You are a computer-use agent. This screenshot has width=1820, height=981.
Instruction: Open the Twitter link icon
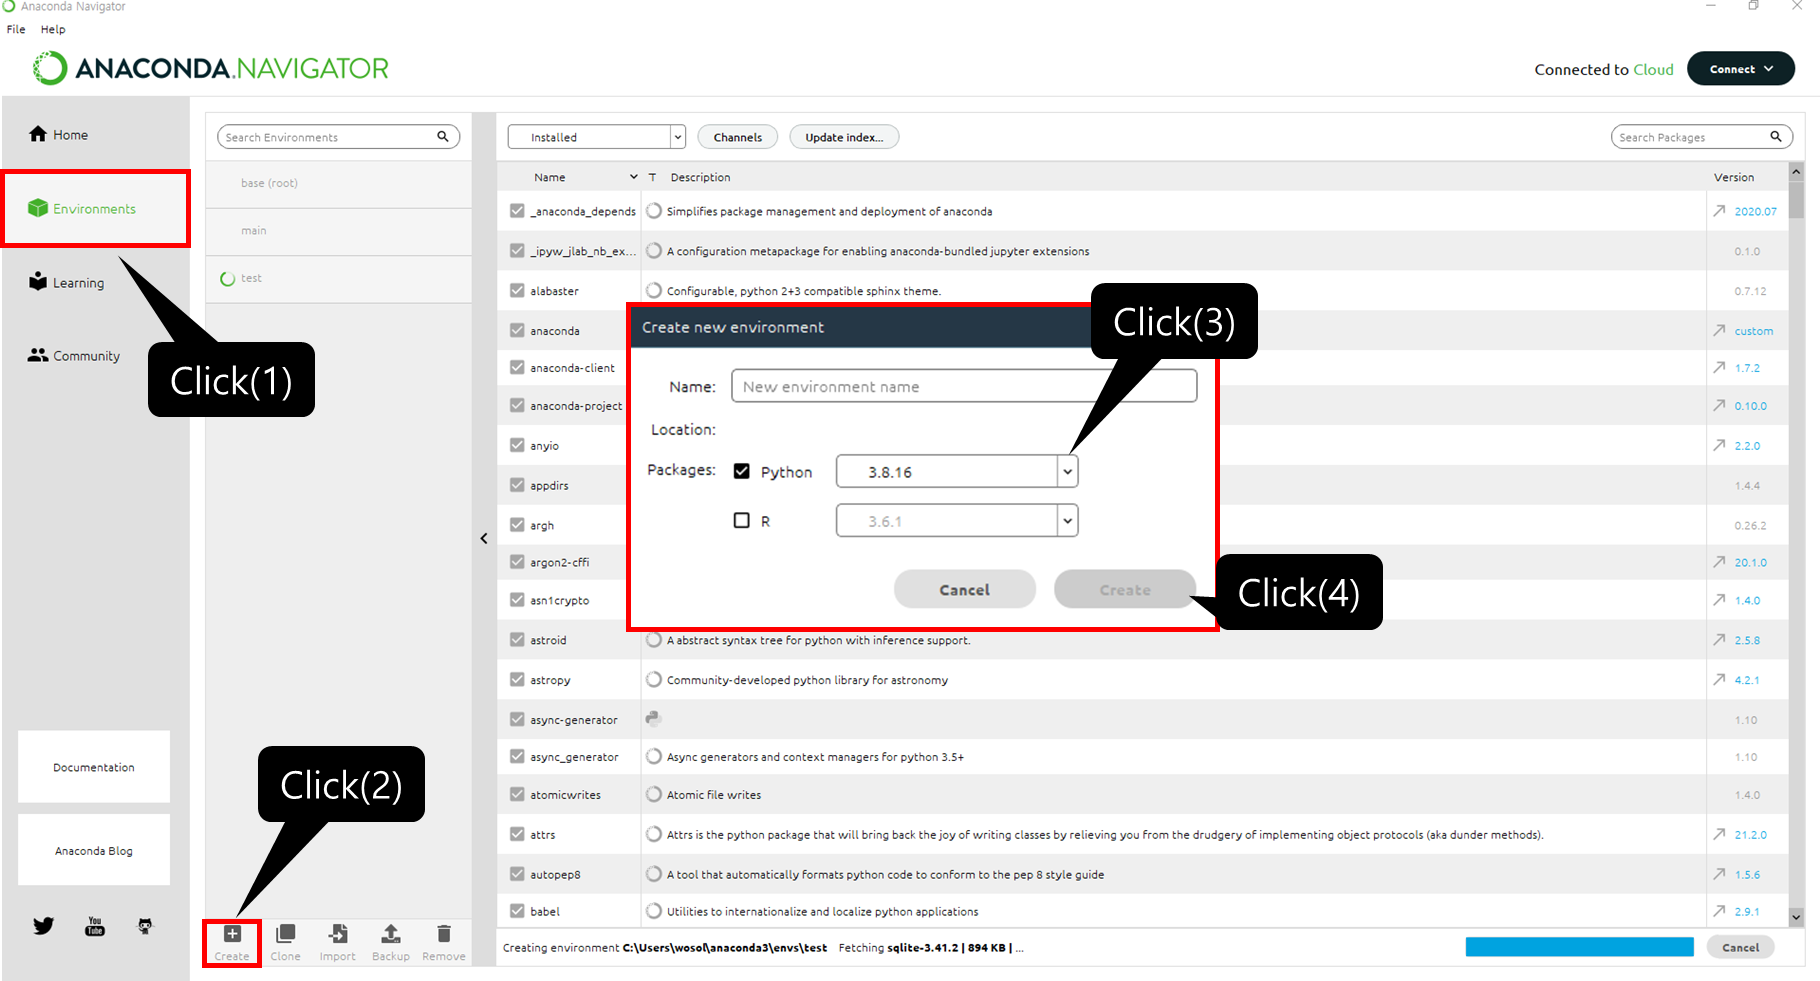43,926
